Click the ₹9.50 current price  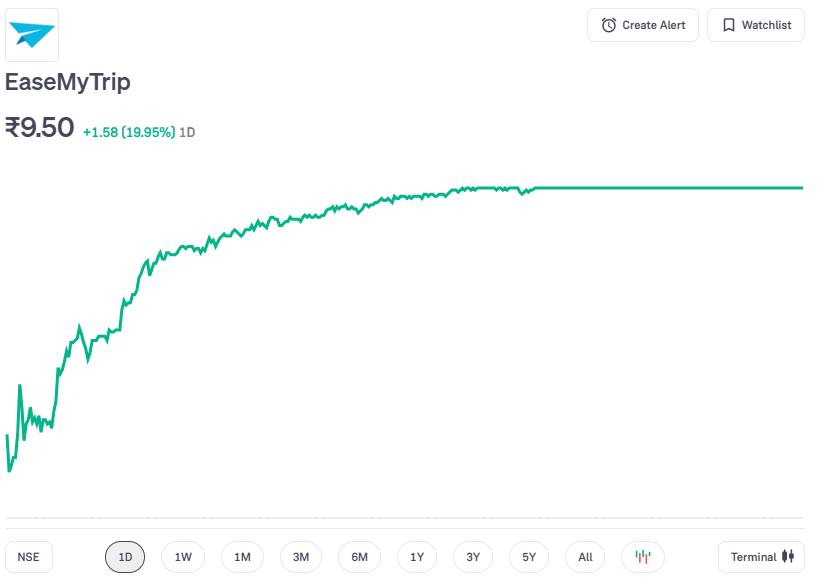point(40,128)
